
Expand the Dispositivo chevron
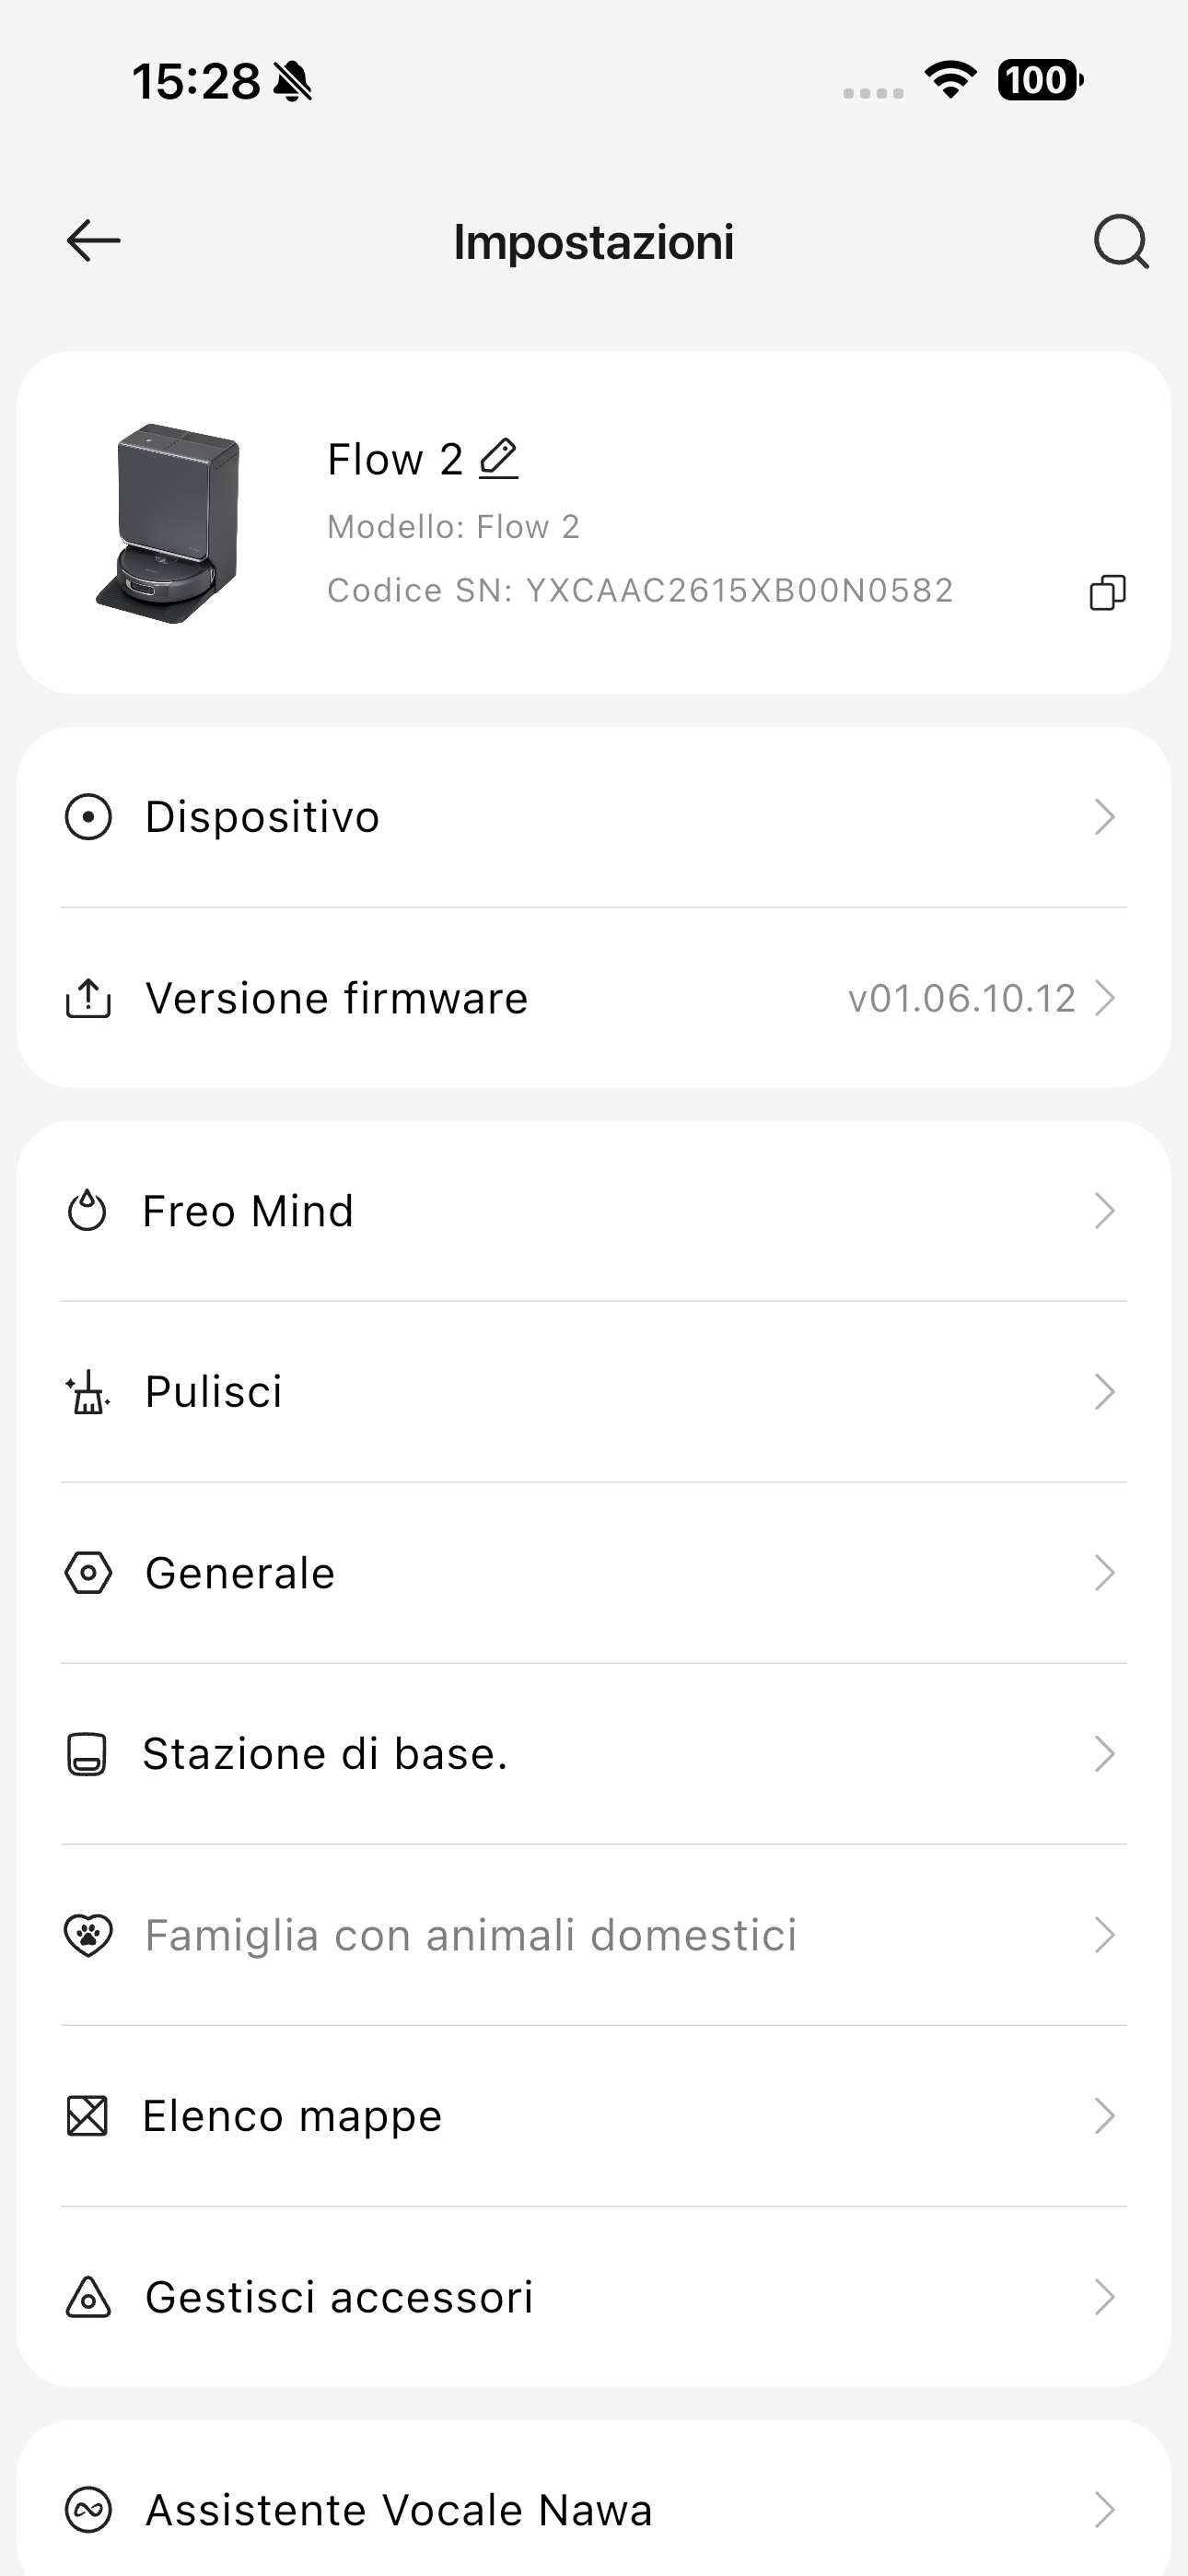coord(1104,817)
